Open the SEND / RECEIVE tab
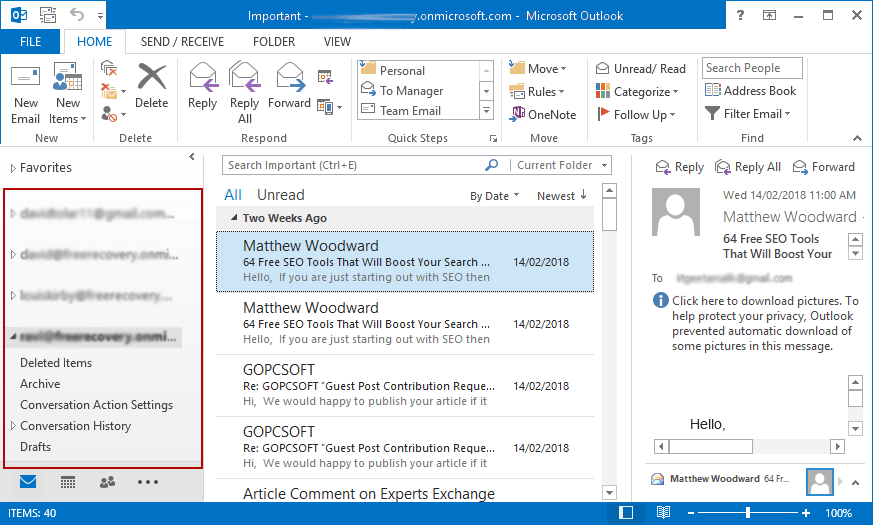This screenshot has width=873, height=525. 182,42
